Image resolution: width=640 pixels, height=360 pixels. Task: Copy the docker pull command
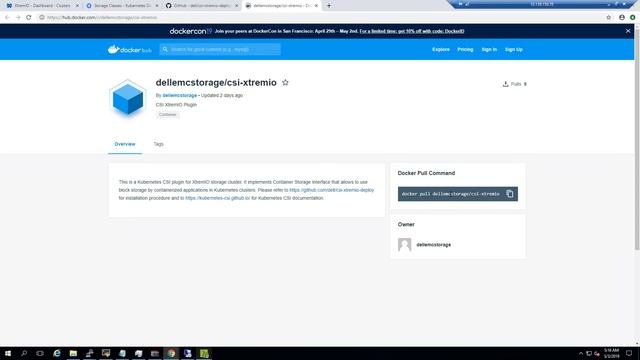pos(510,194)
